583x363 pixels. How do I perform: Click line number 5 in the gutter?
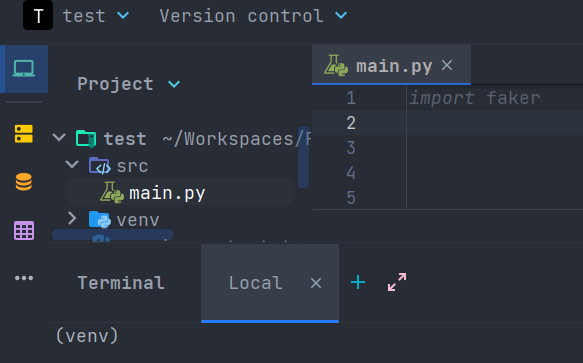(x=351, y=198)
